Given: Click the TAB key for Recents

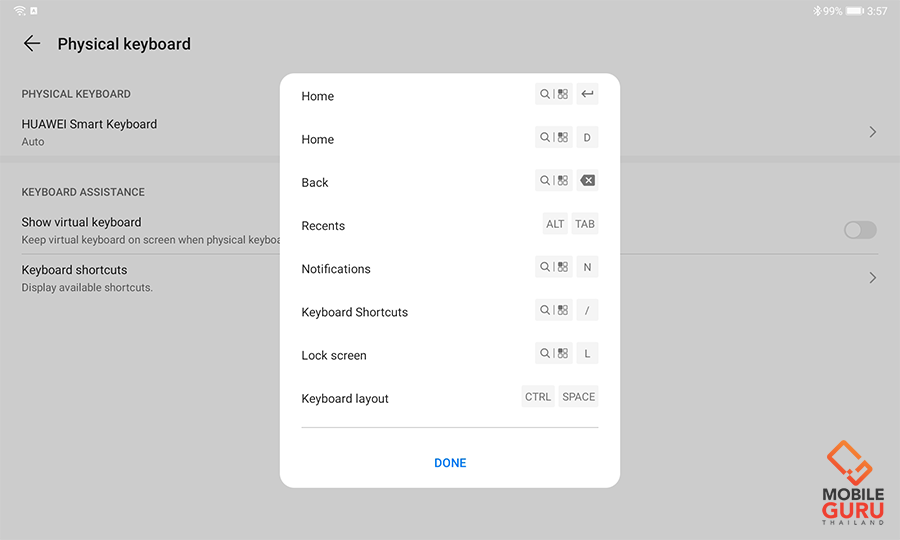Looking at the screenshot, I should [585, 224].
